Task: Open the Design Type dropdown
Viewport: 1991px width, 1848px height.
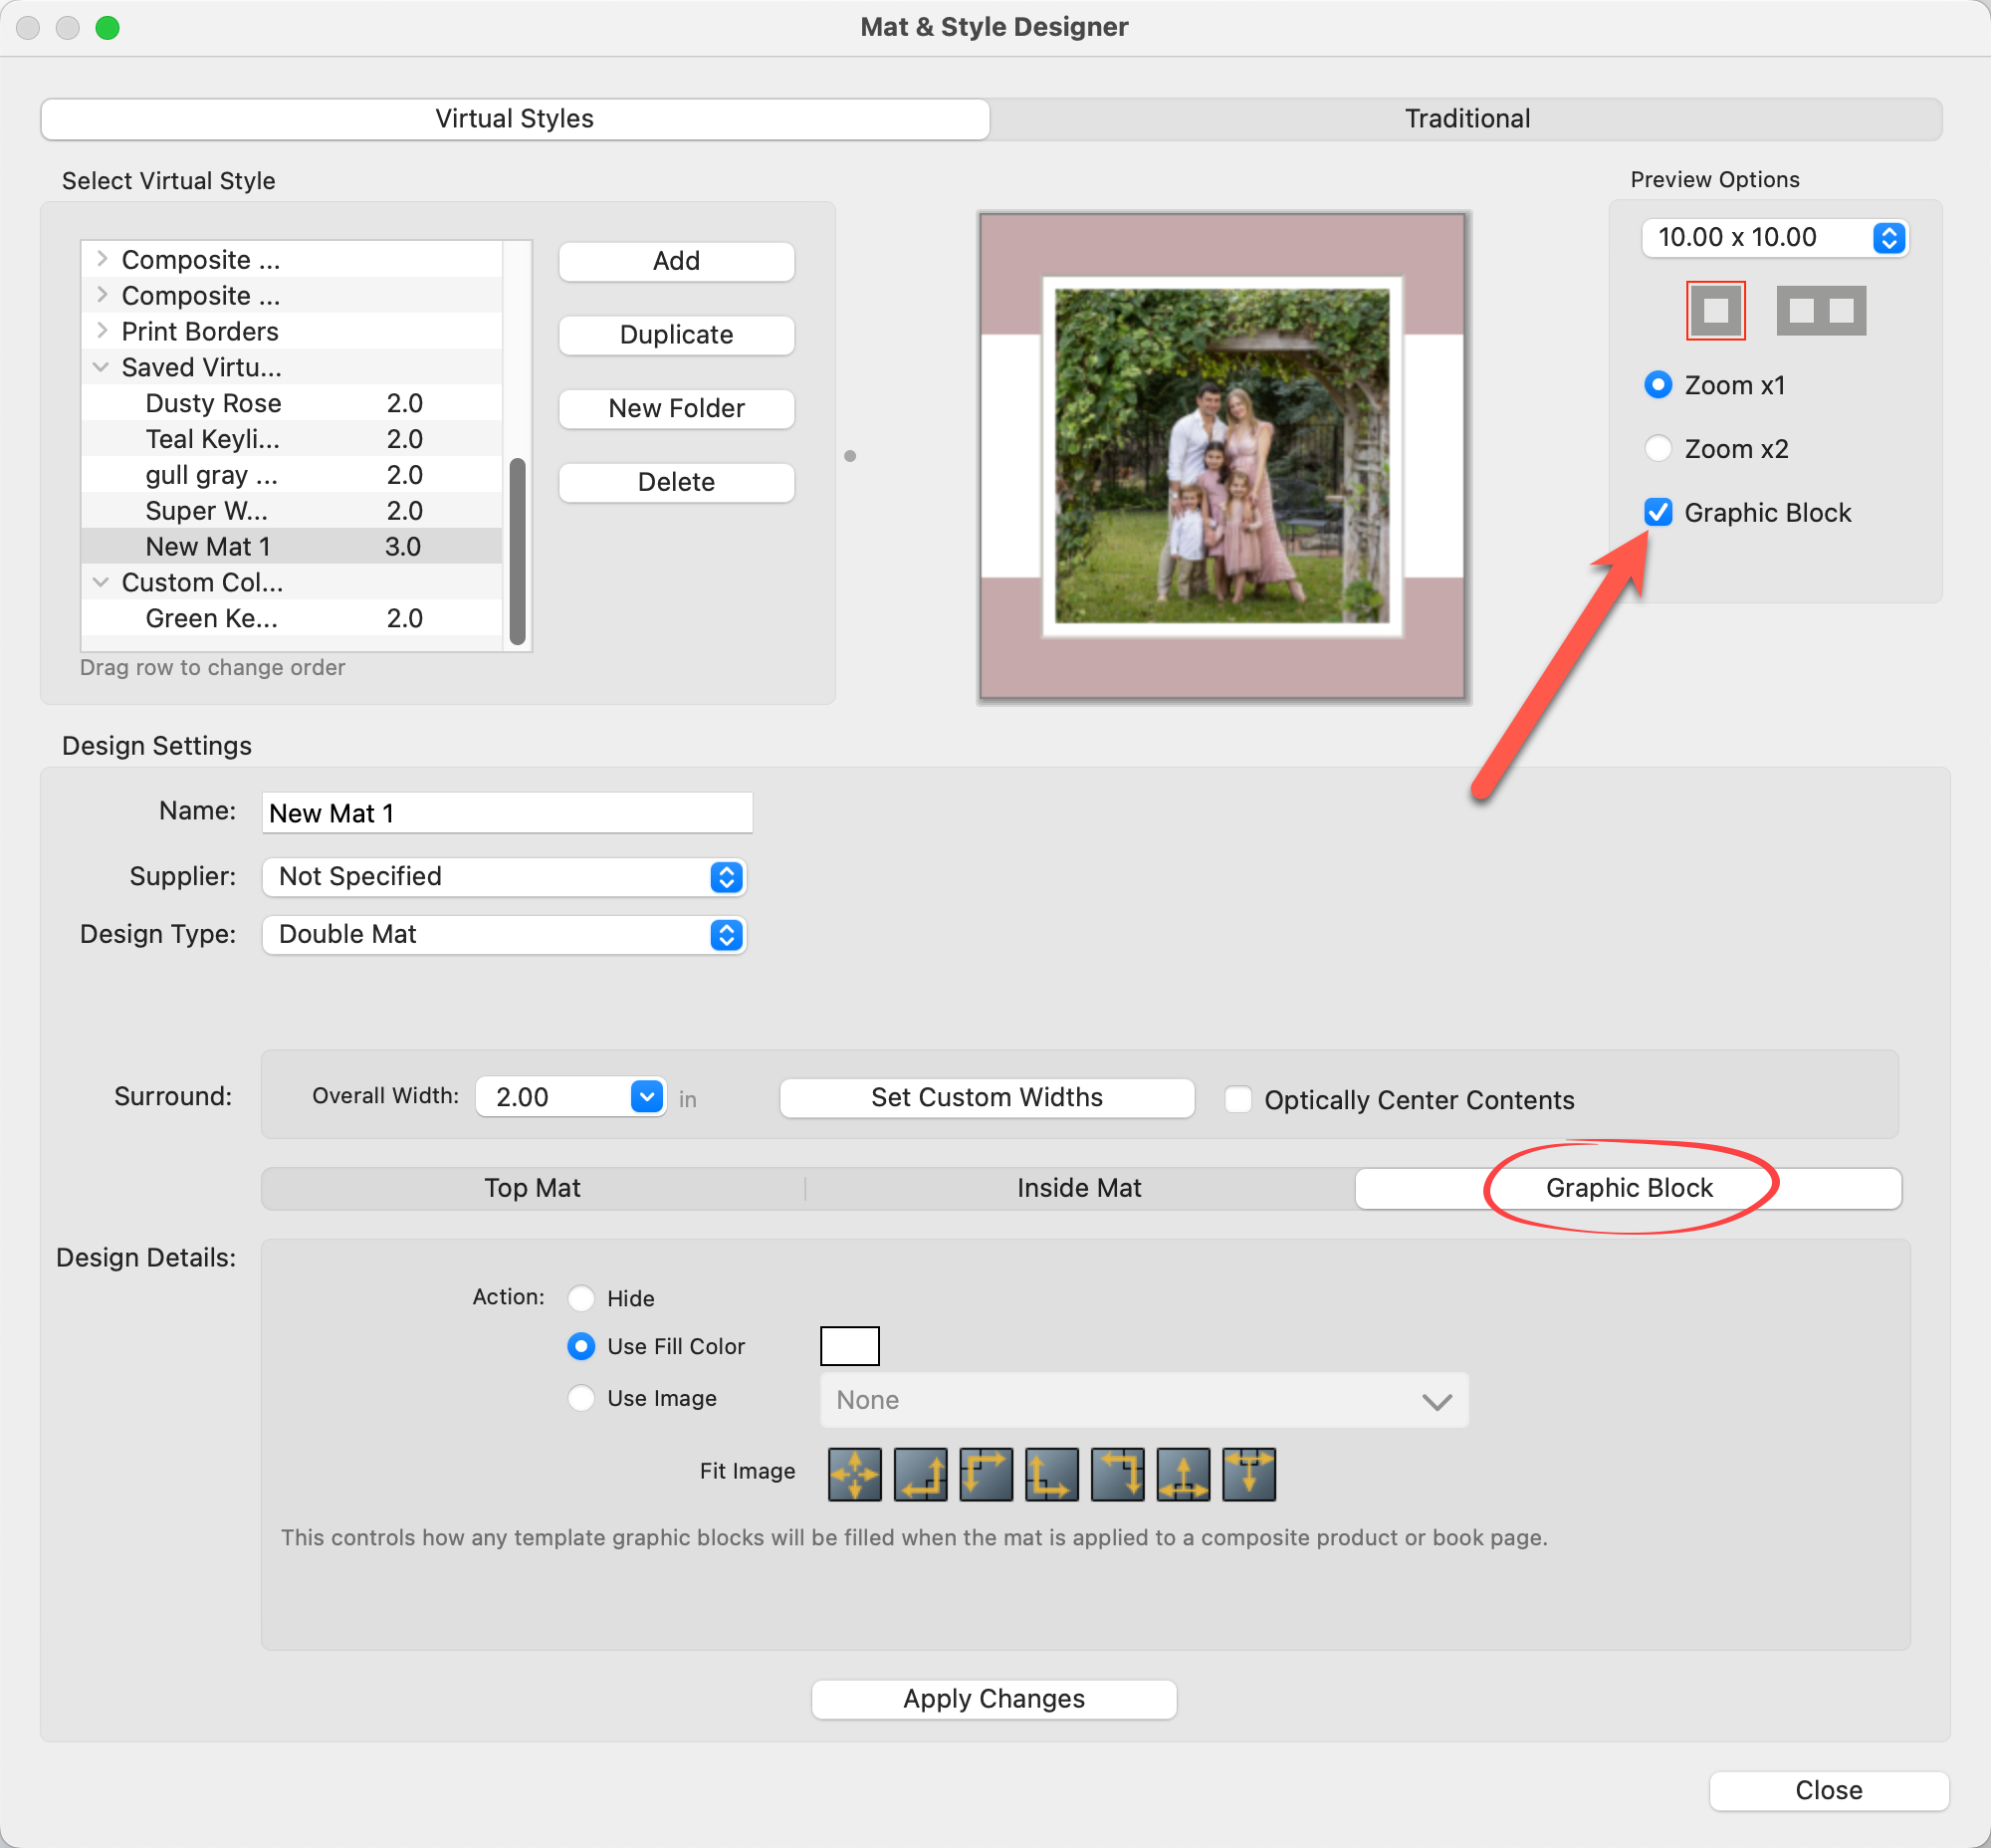Action: 504,934
